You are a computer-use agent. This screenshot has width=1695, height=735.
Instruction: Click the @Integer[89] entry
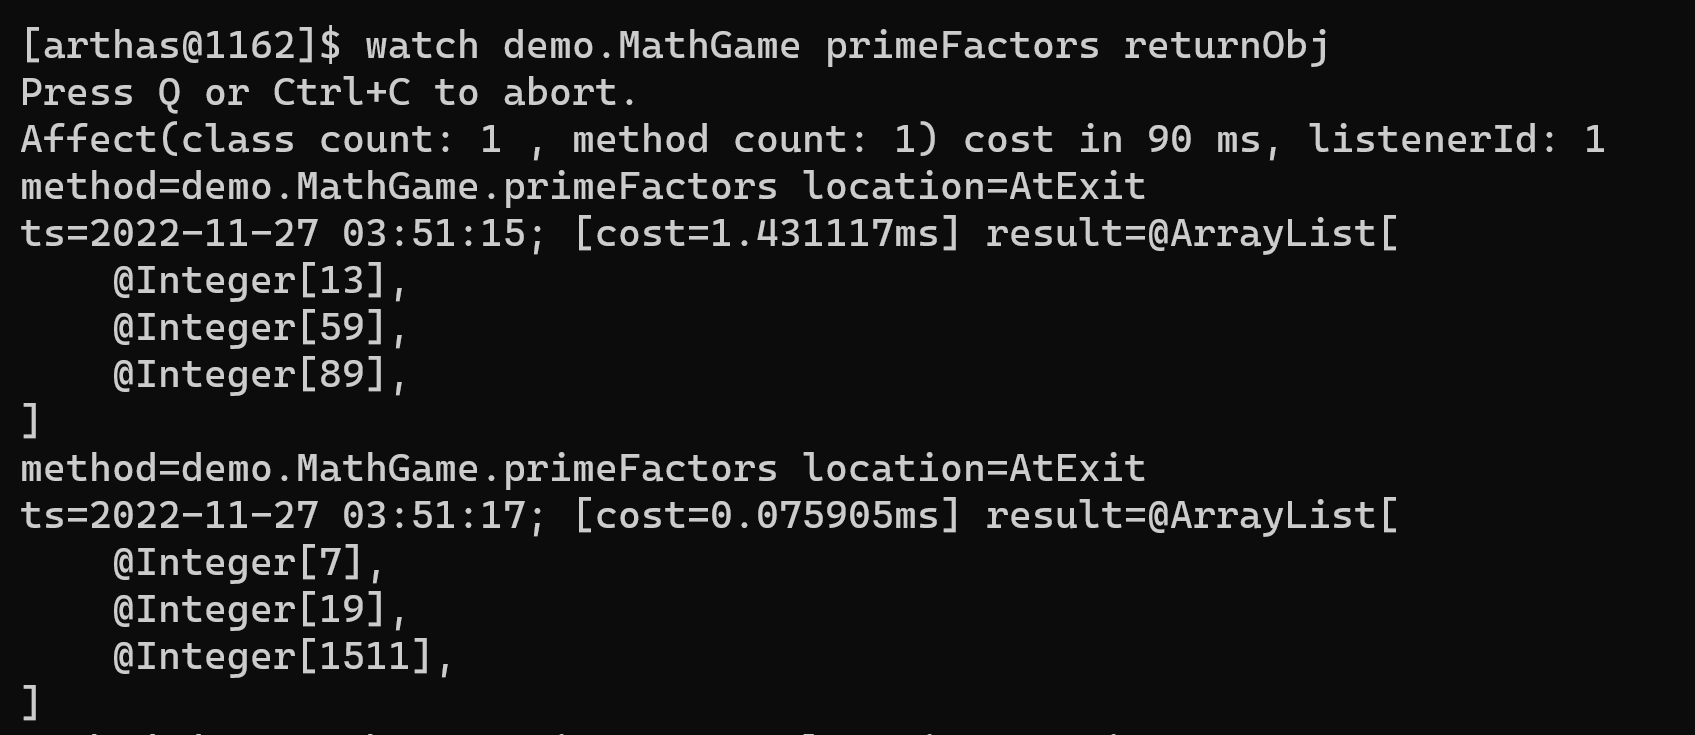(x=250, y=375)
